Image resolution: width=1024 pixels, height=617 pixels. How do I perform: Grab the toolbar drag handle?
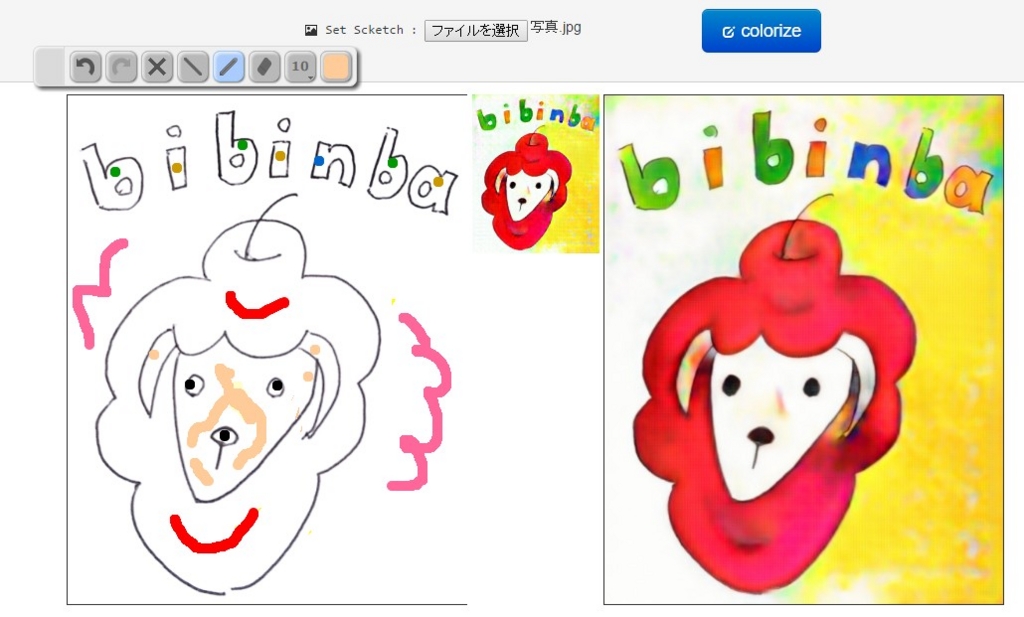coord(50,67)
